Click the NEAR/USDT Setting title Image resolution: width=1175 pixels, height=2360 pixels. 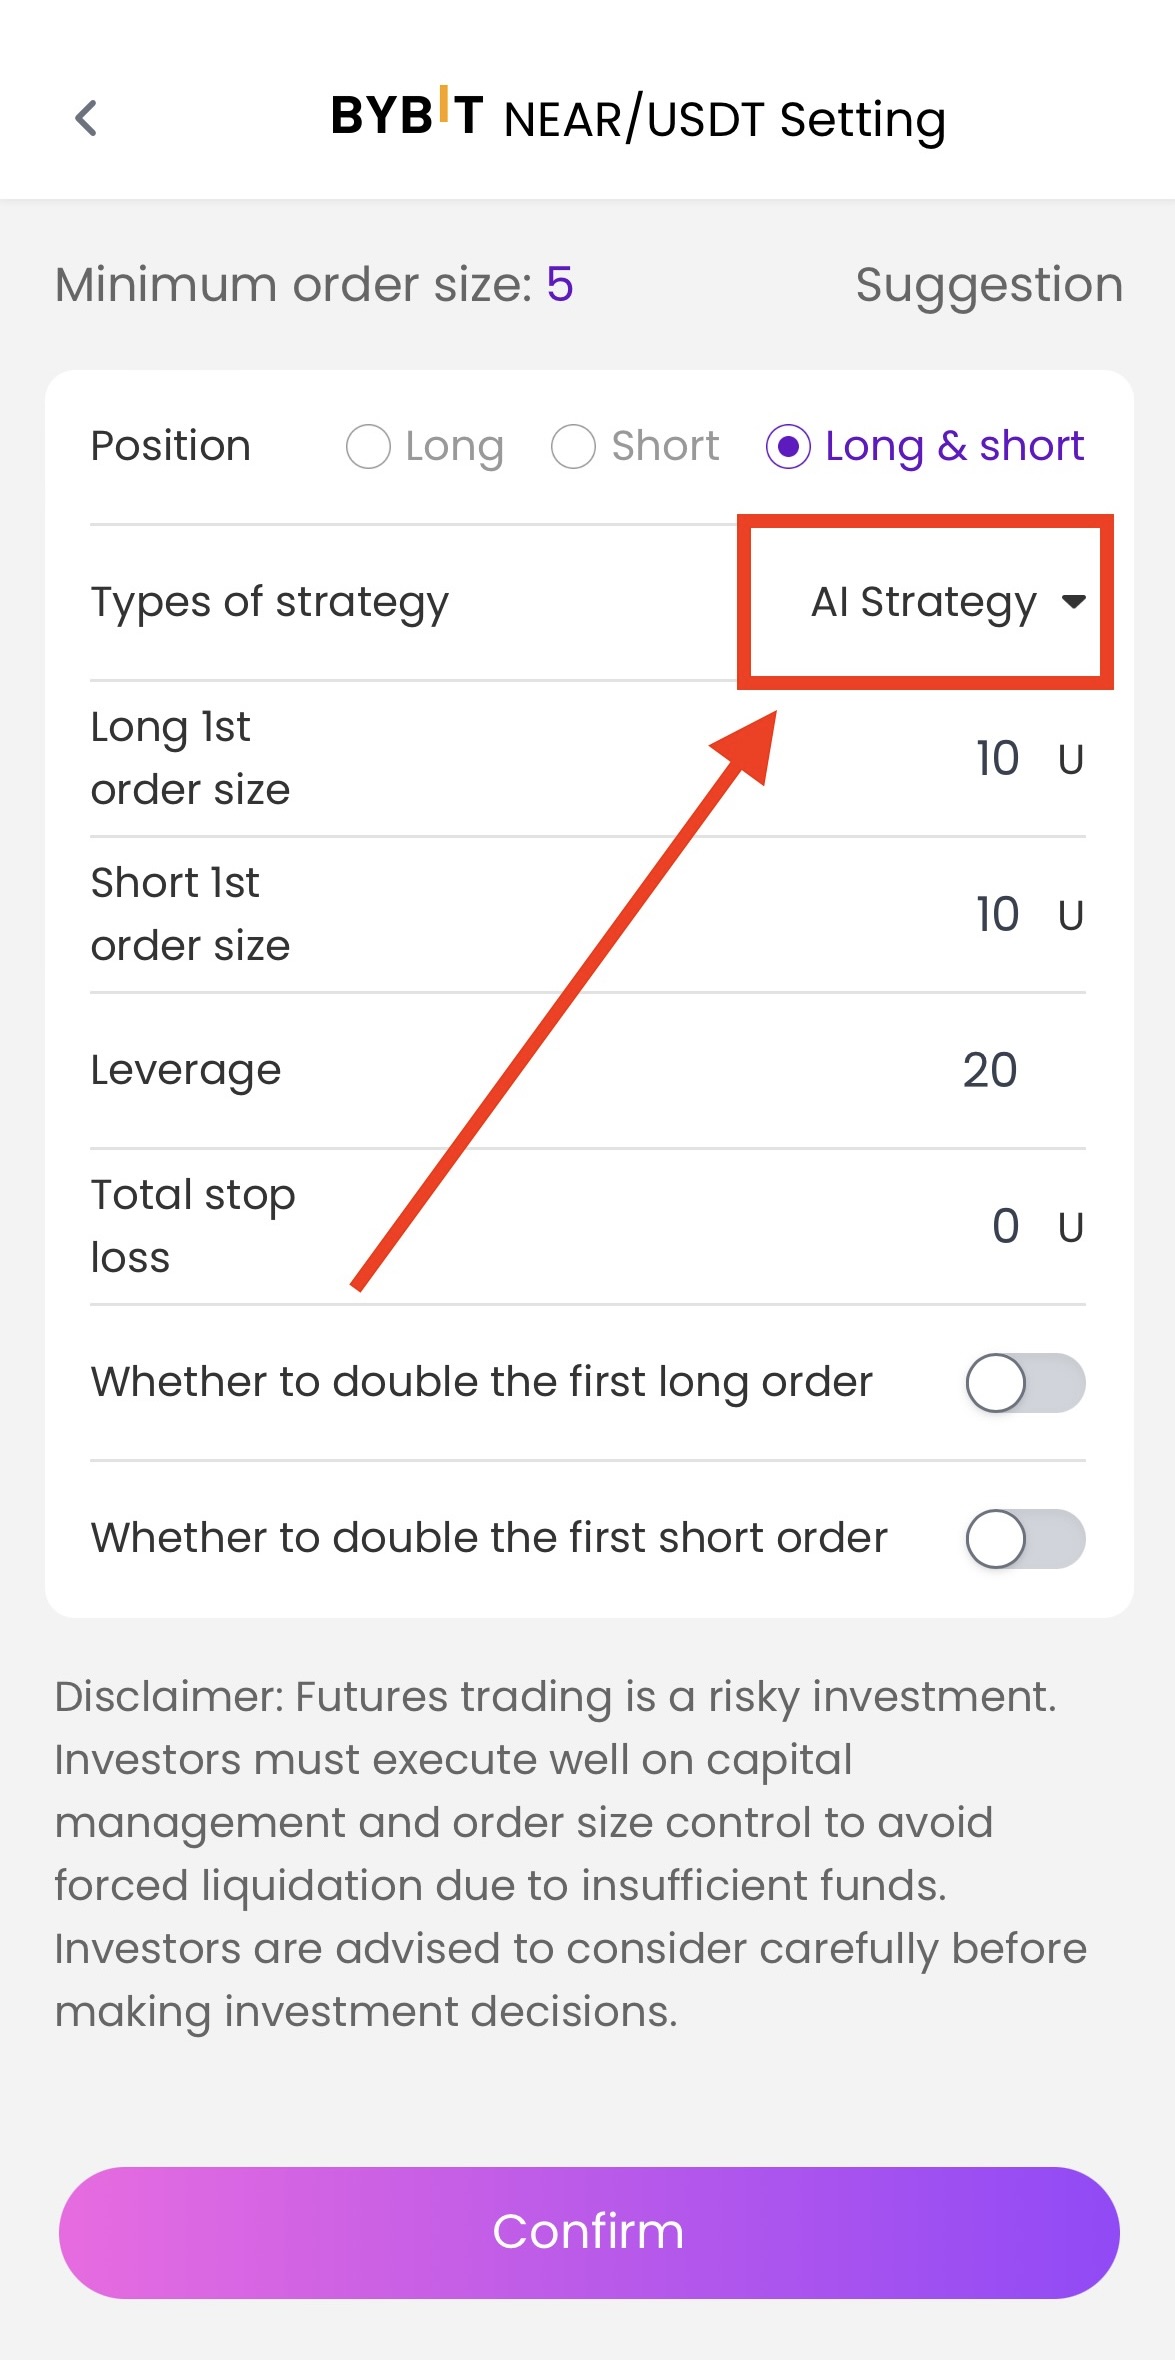click(x=725, y=120)
